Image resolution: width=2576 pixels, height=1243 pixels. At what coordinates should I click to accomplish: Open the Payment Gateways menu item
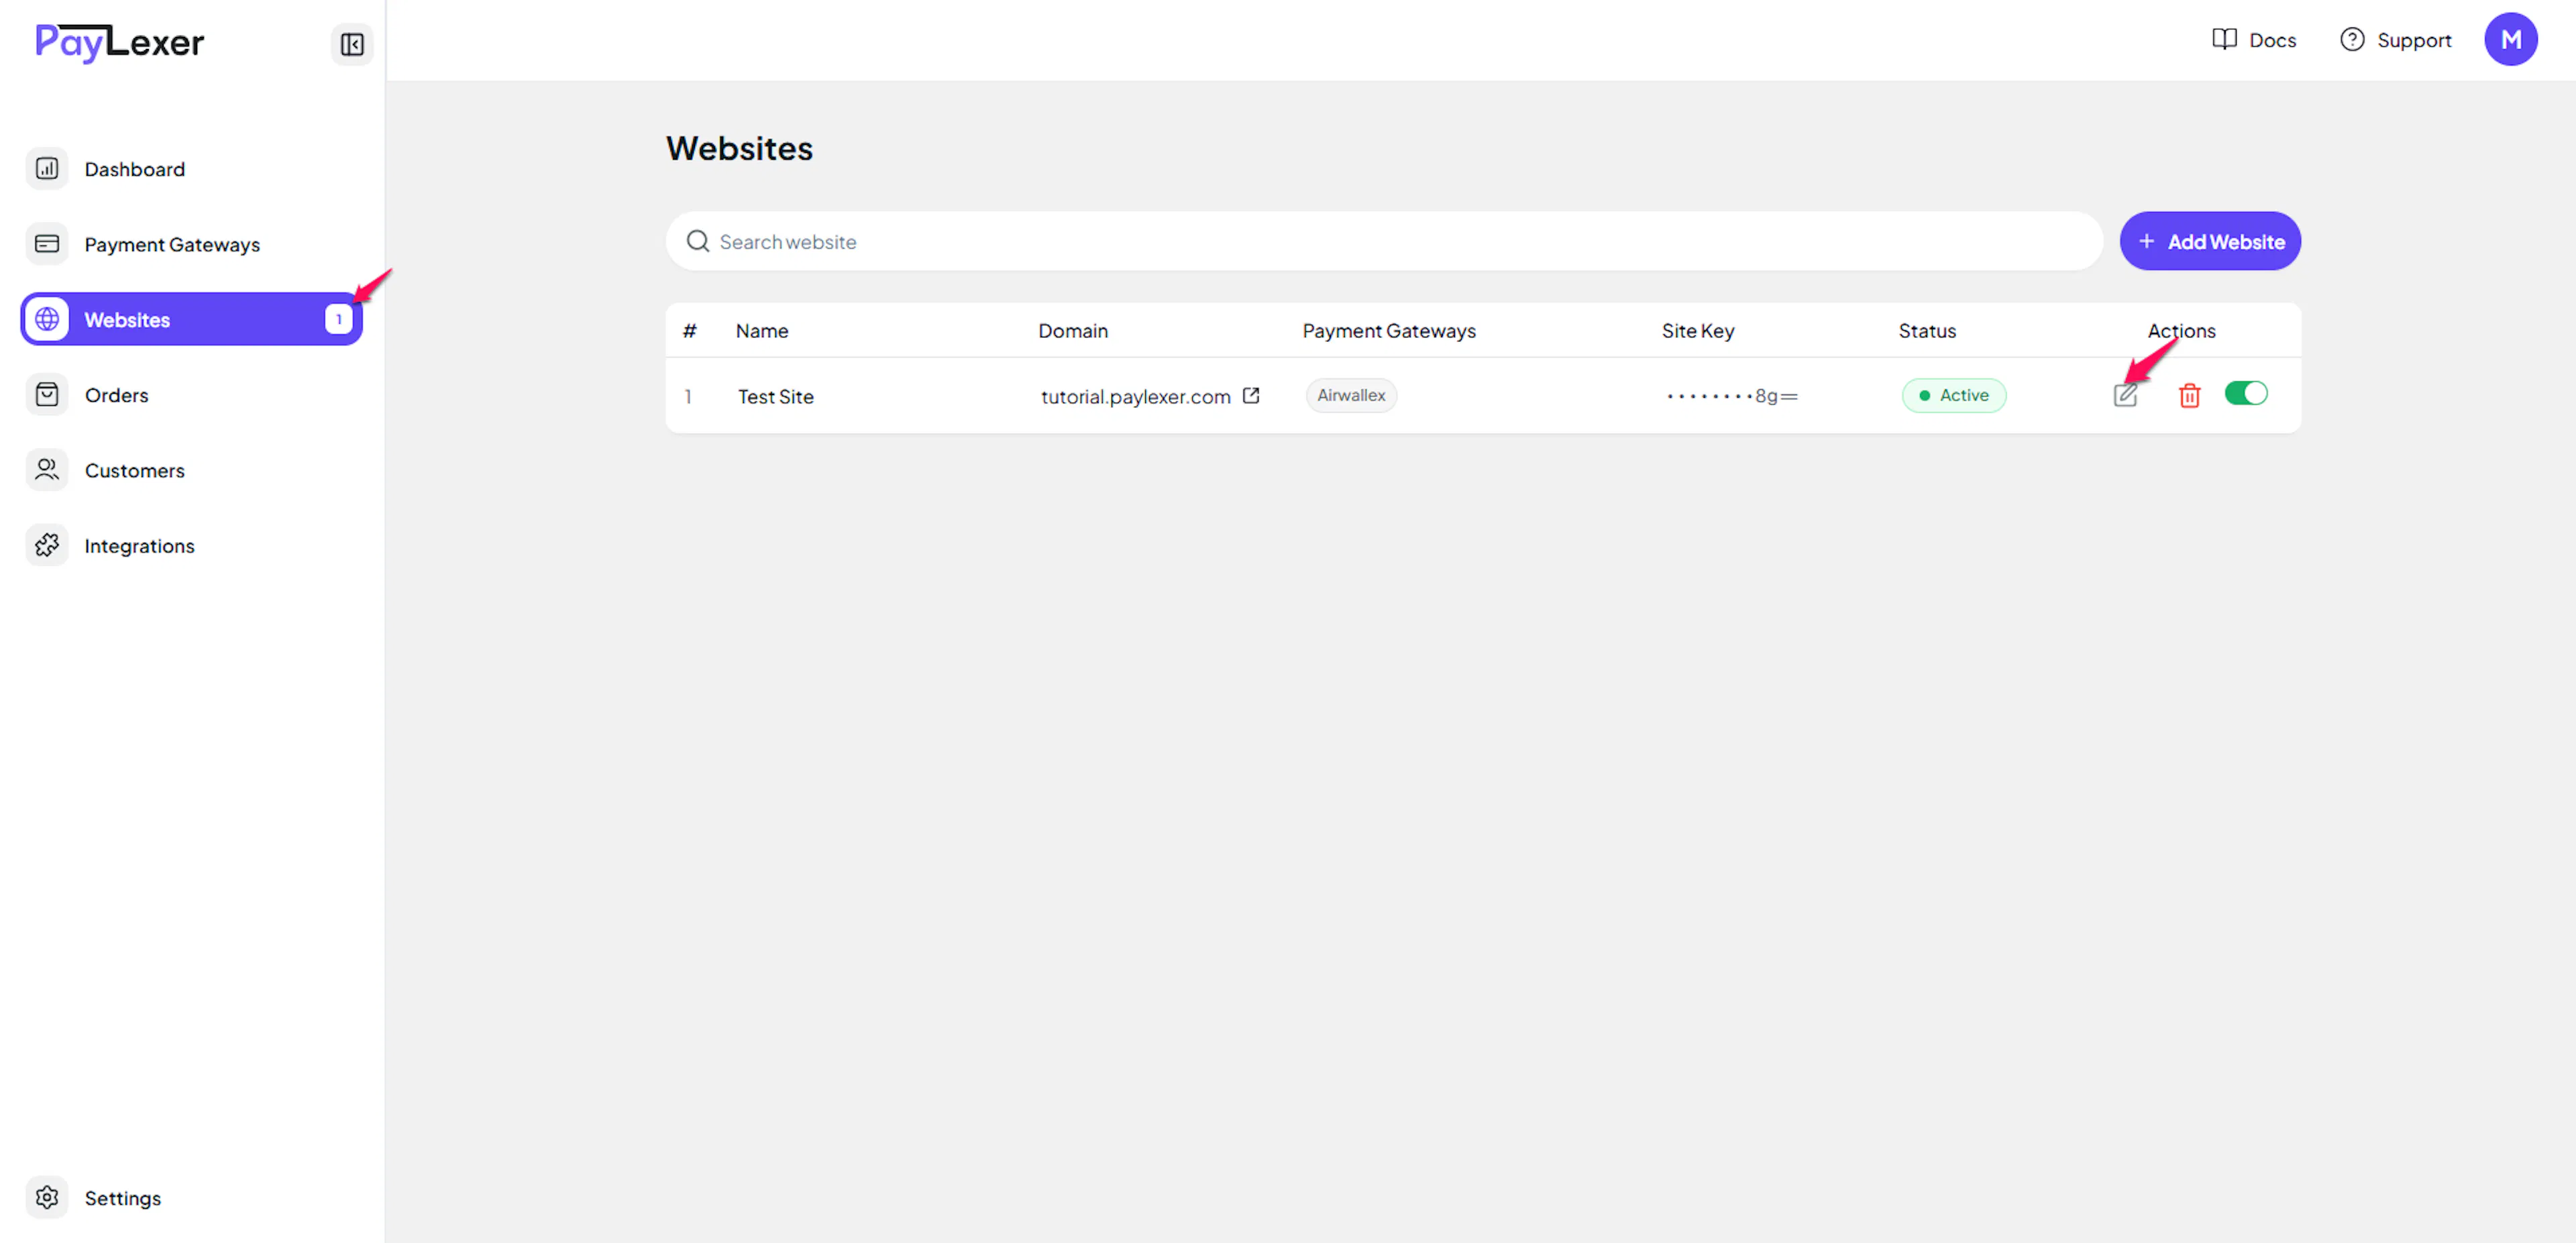point(172,245)
